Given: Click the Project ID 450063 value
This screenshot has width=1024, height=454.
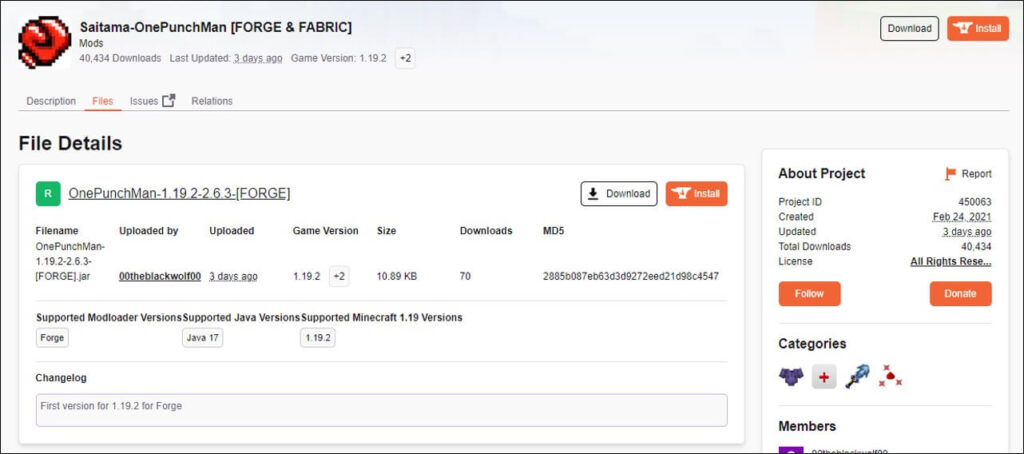Looking at the screenshot, I should click(975, 202).
